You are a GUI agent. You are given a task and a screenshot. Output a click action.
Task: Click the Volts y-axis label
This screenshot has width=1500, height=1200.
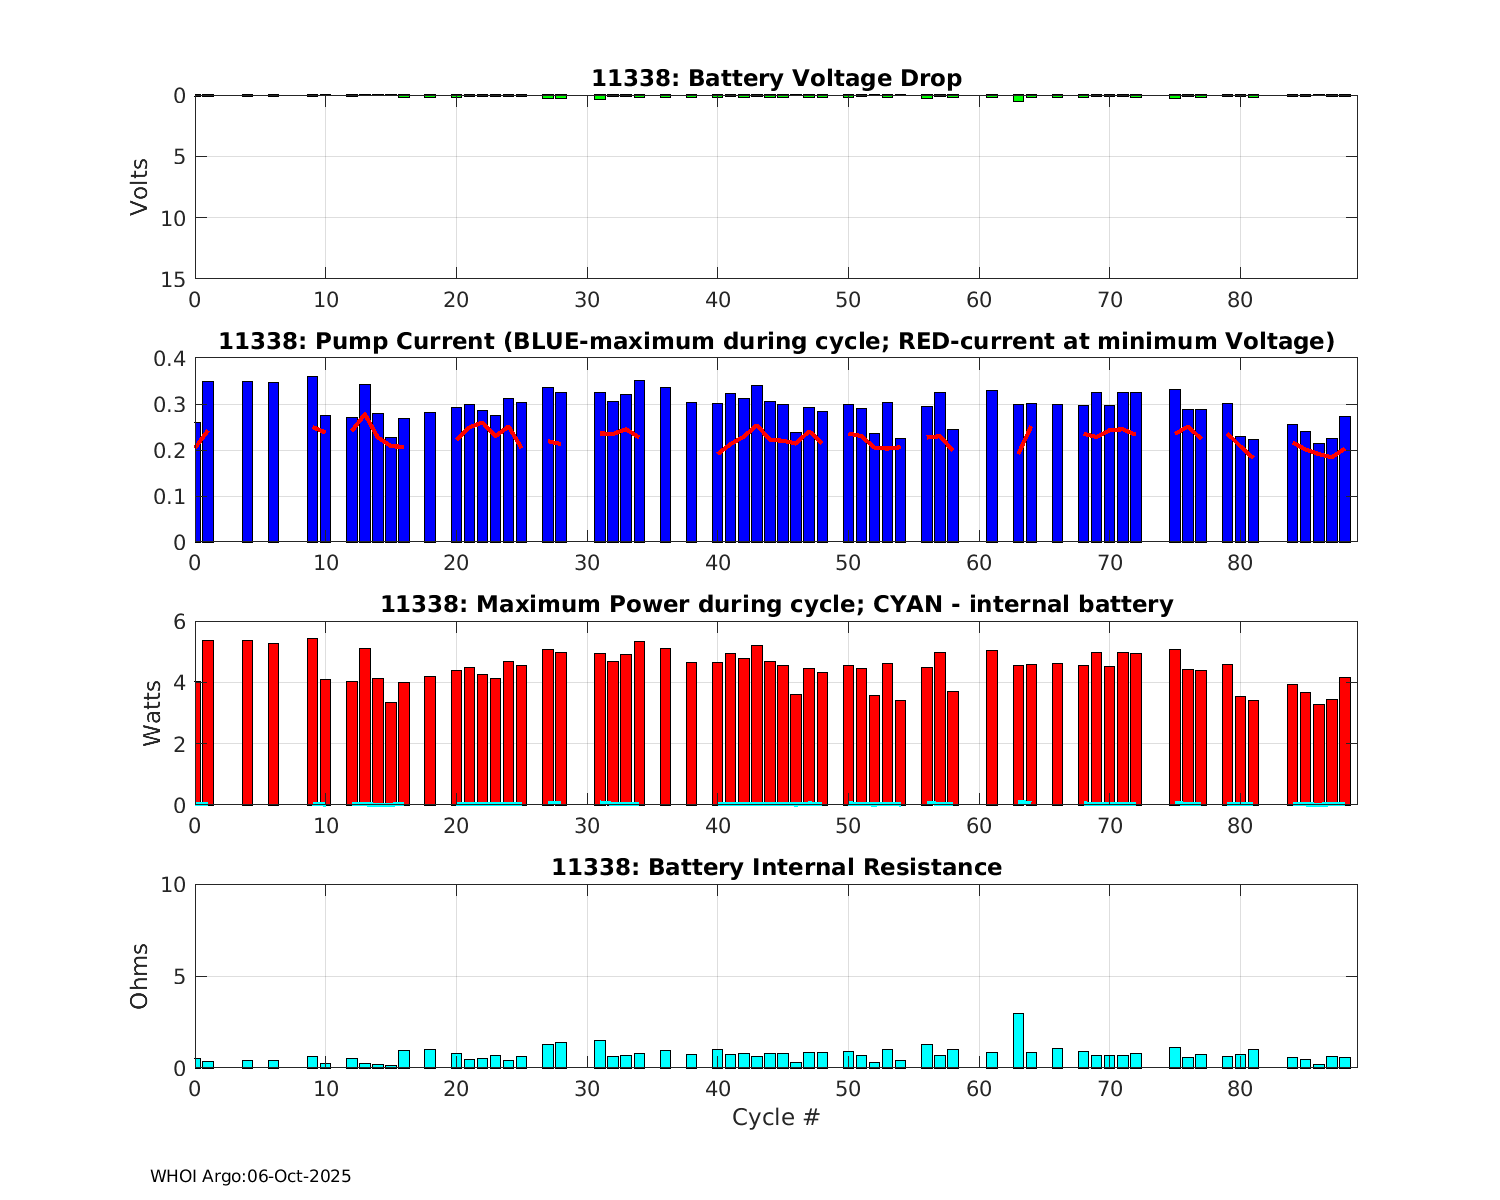[x=140, y=187]
